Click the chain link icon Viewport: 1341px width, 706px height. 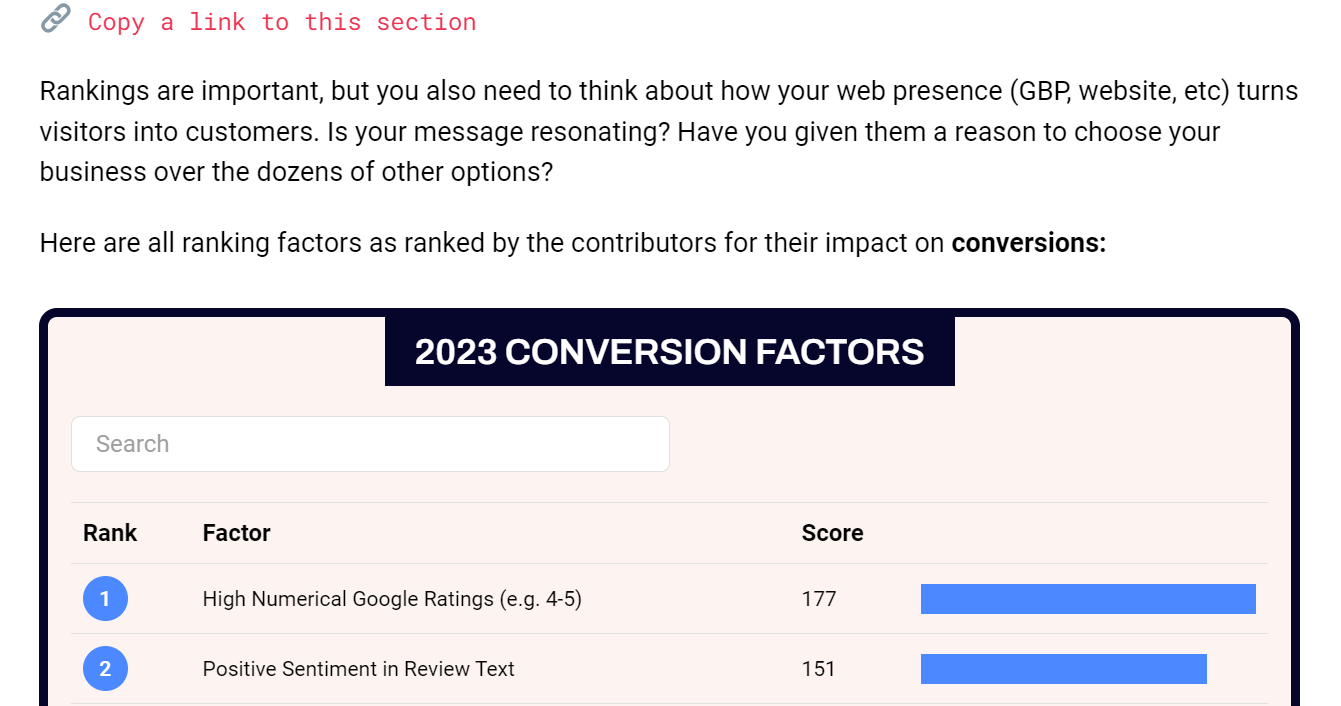click(x=55, y=19)
